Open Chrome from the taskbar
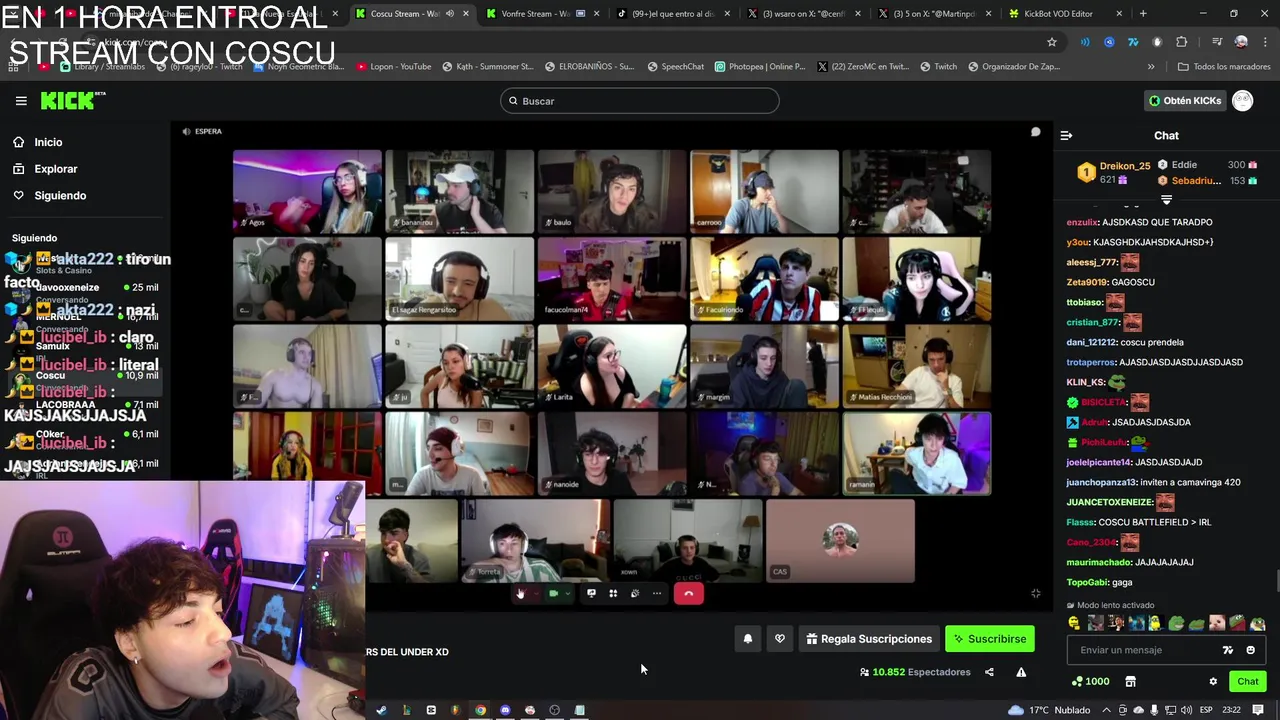The width and height of the screenshot is (1280, 720). (x=480, y=710)
